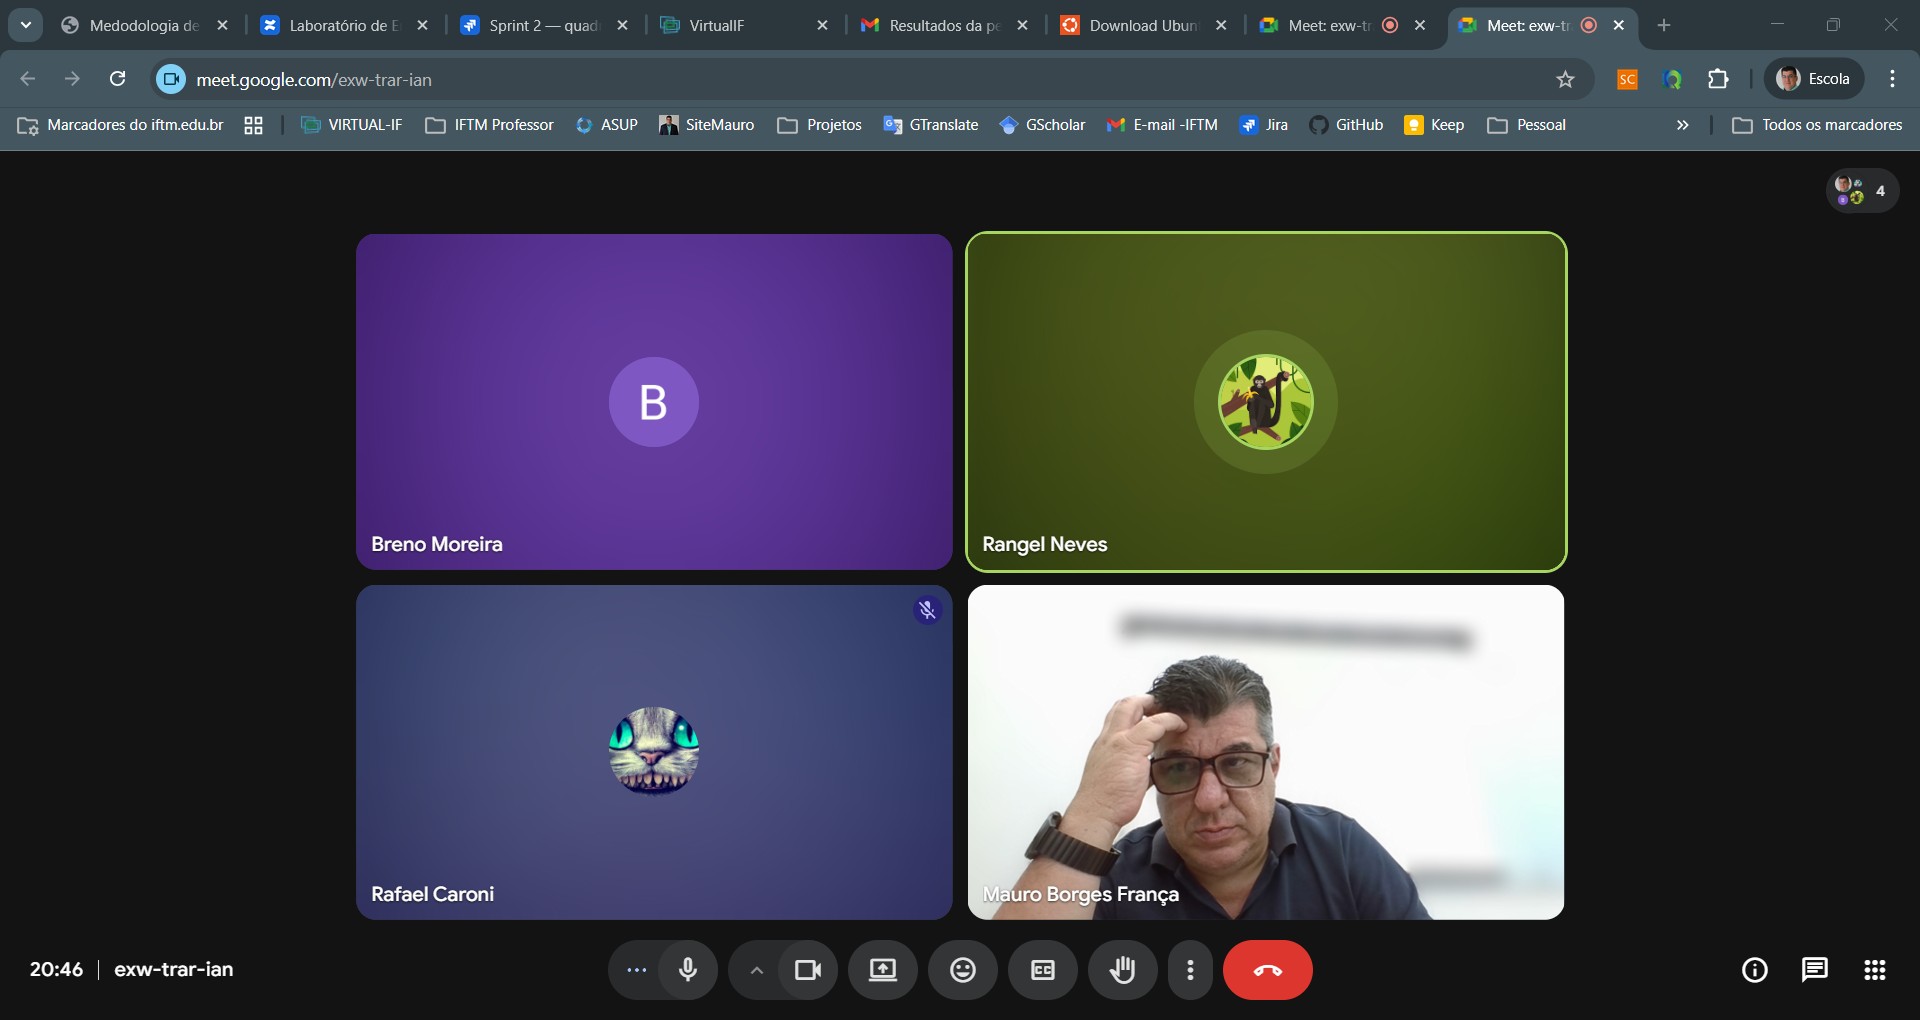The height and width of the screenshot is (1020, 1920).
Task: Go forward in browser history
Action: pyautogui.click(x=72, y=79)
